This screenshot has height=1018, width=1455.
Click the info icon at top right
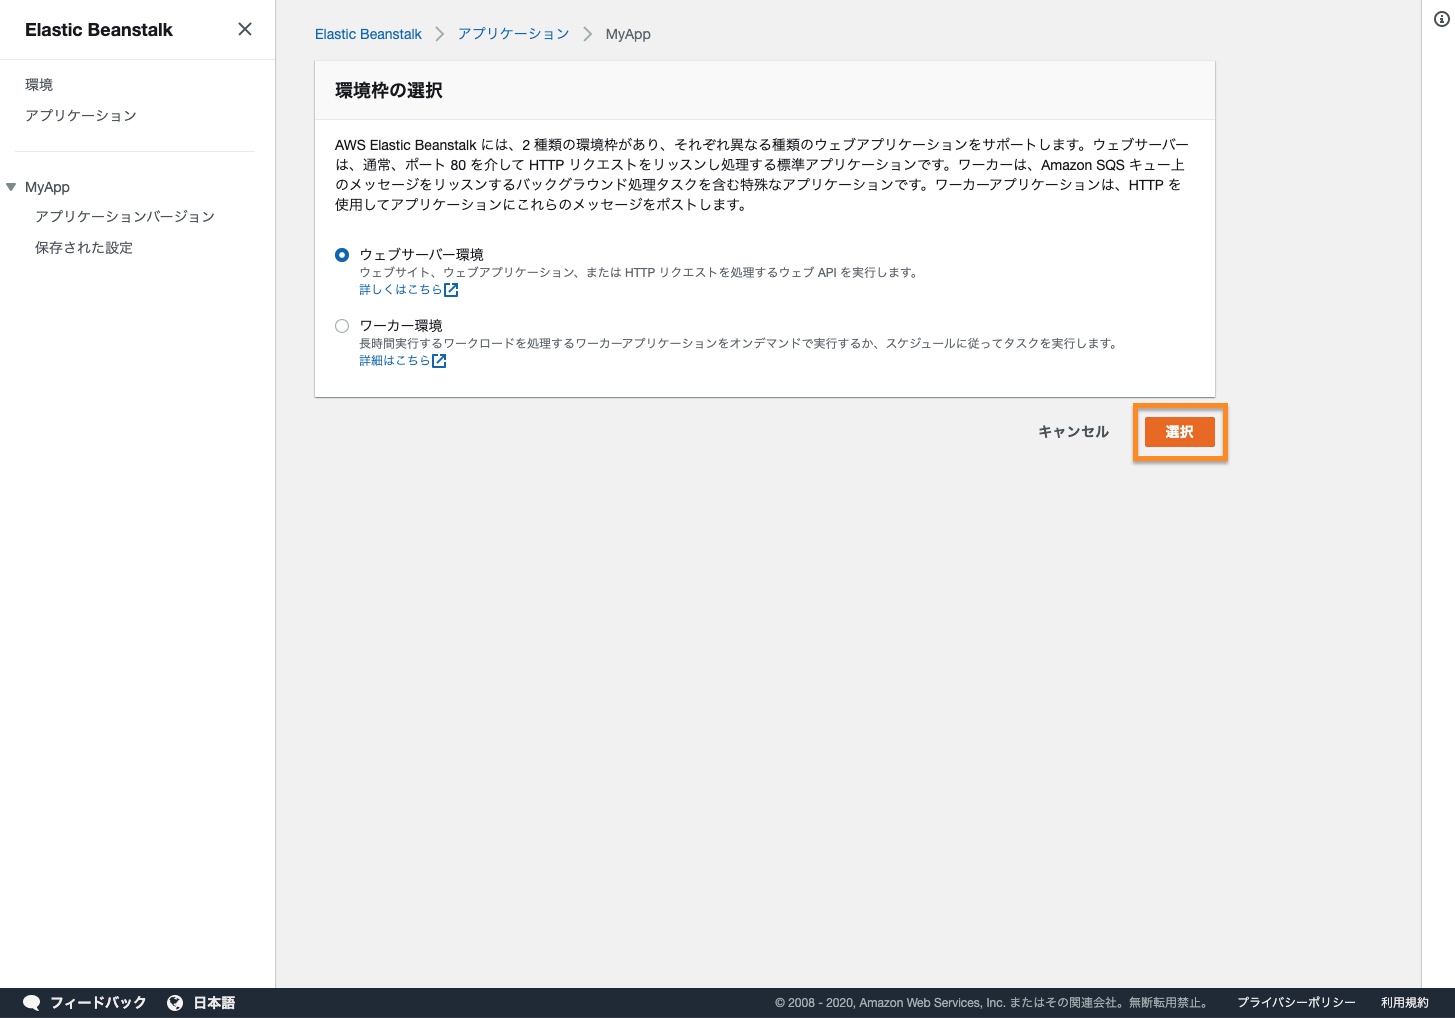pos(1441,19)
